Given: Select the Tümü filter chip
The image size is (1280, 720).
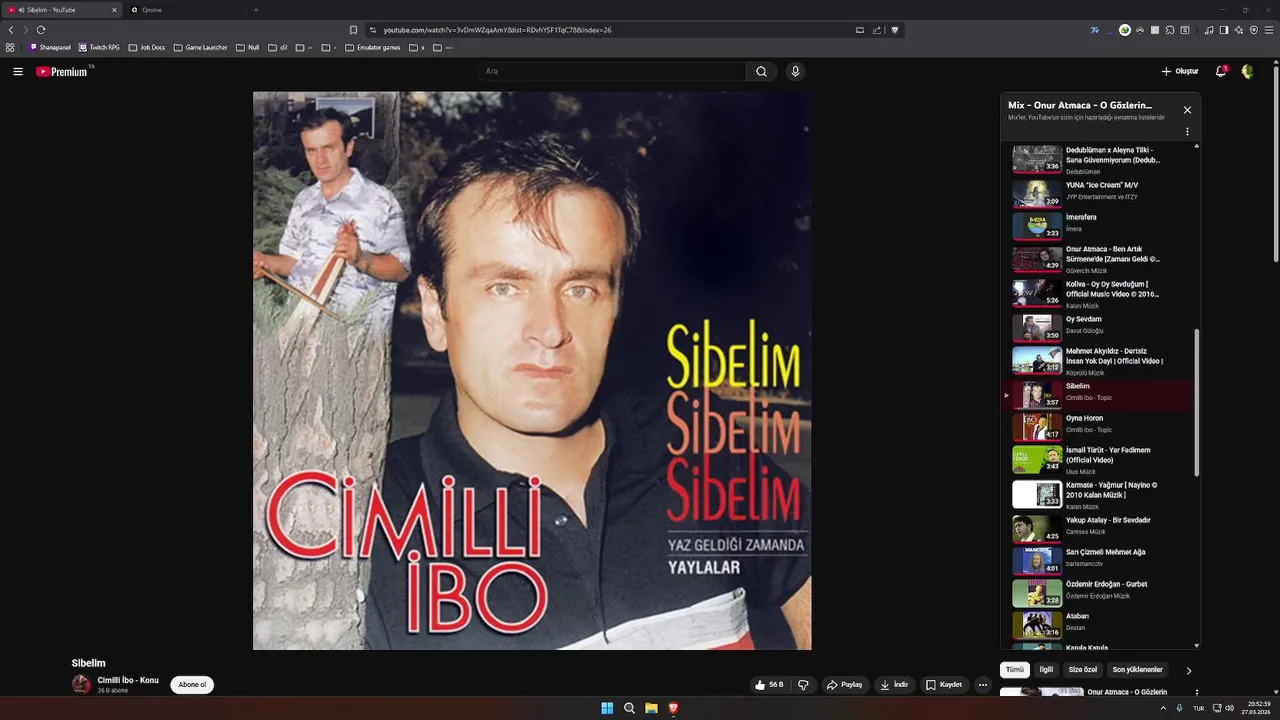Looking at the screenshot, I should (1015, 670).
